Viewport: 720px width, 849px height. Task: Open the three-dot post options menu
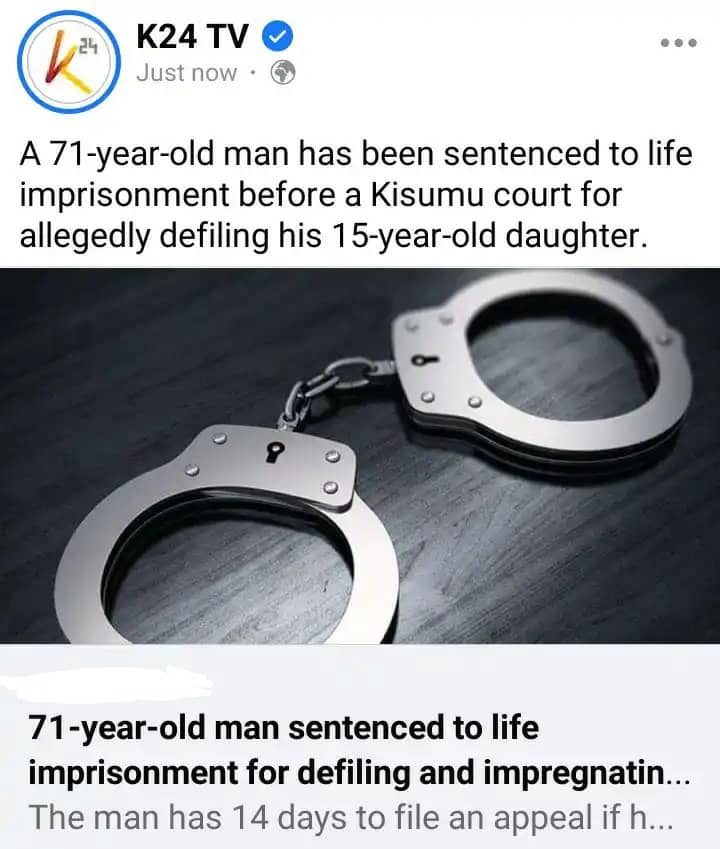(679, 42)
